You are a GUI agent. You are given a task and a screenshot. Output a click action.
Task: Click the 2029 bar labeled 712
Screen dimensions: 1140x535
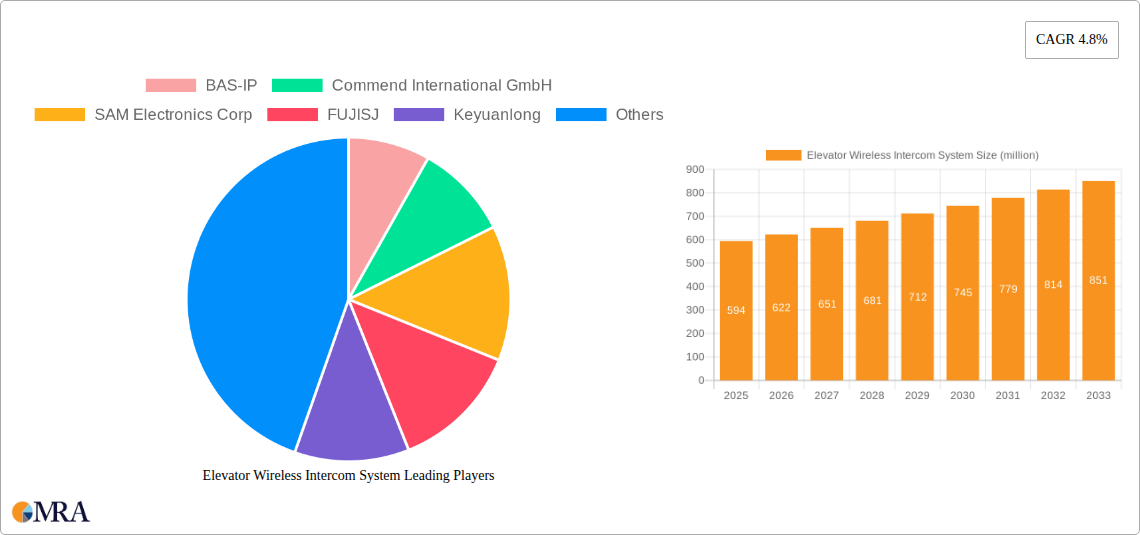[917, 297]
